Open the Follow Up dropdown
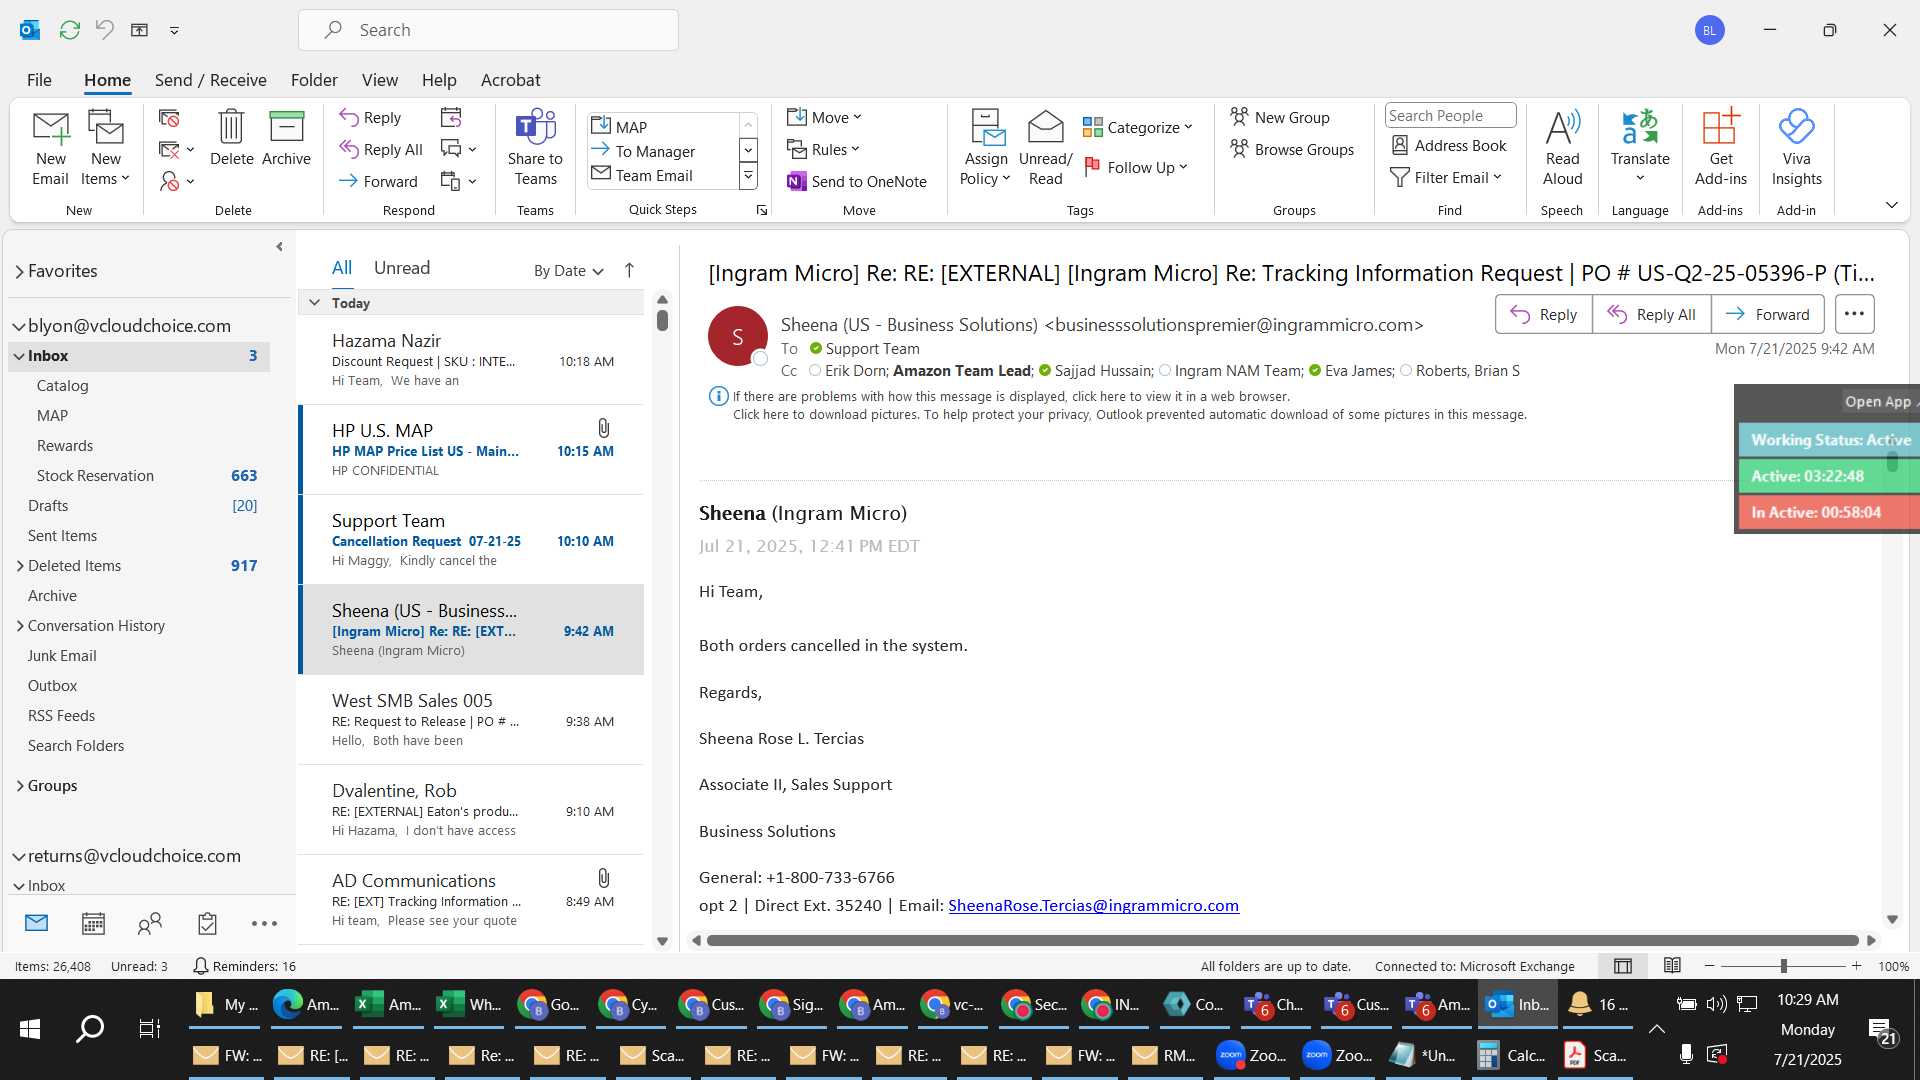Screen dimensions: 1920x1080 click(1136, 167)
